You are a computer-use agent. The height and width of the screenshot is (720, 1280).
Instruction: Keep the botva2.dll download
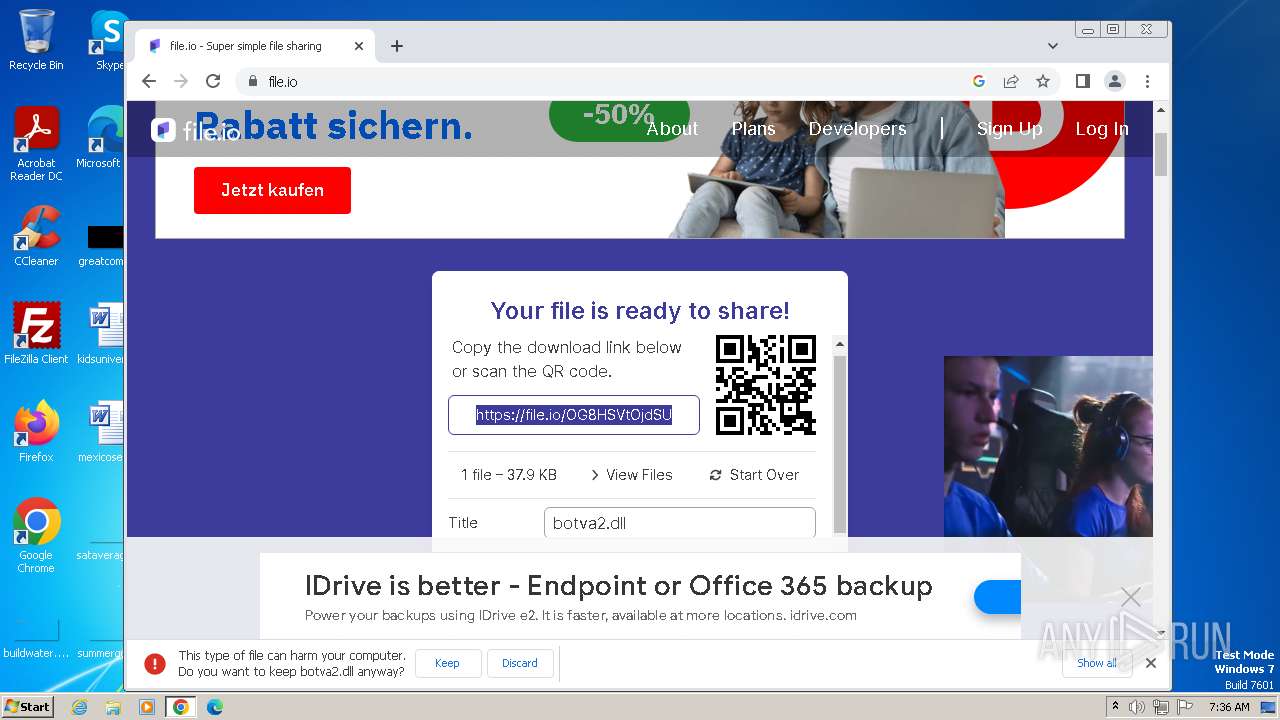(x=447, y=663)
